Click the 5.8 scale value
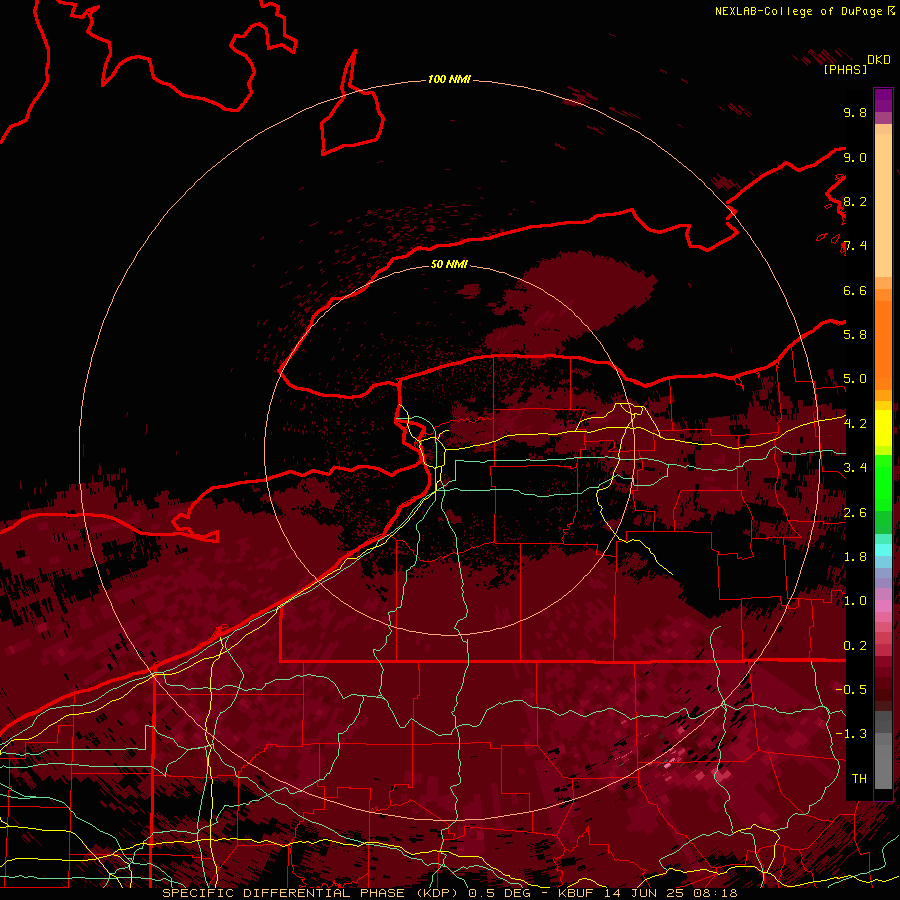Viewport: 900px width, 900px height. click(855, 335)
